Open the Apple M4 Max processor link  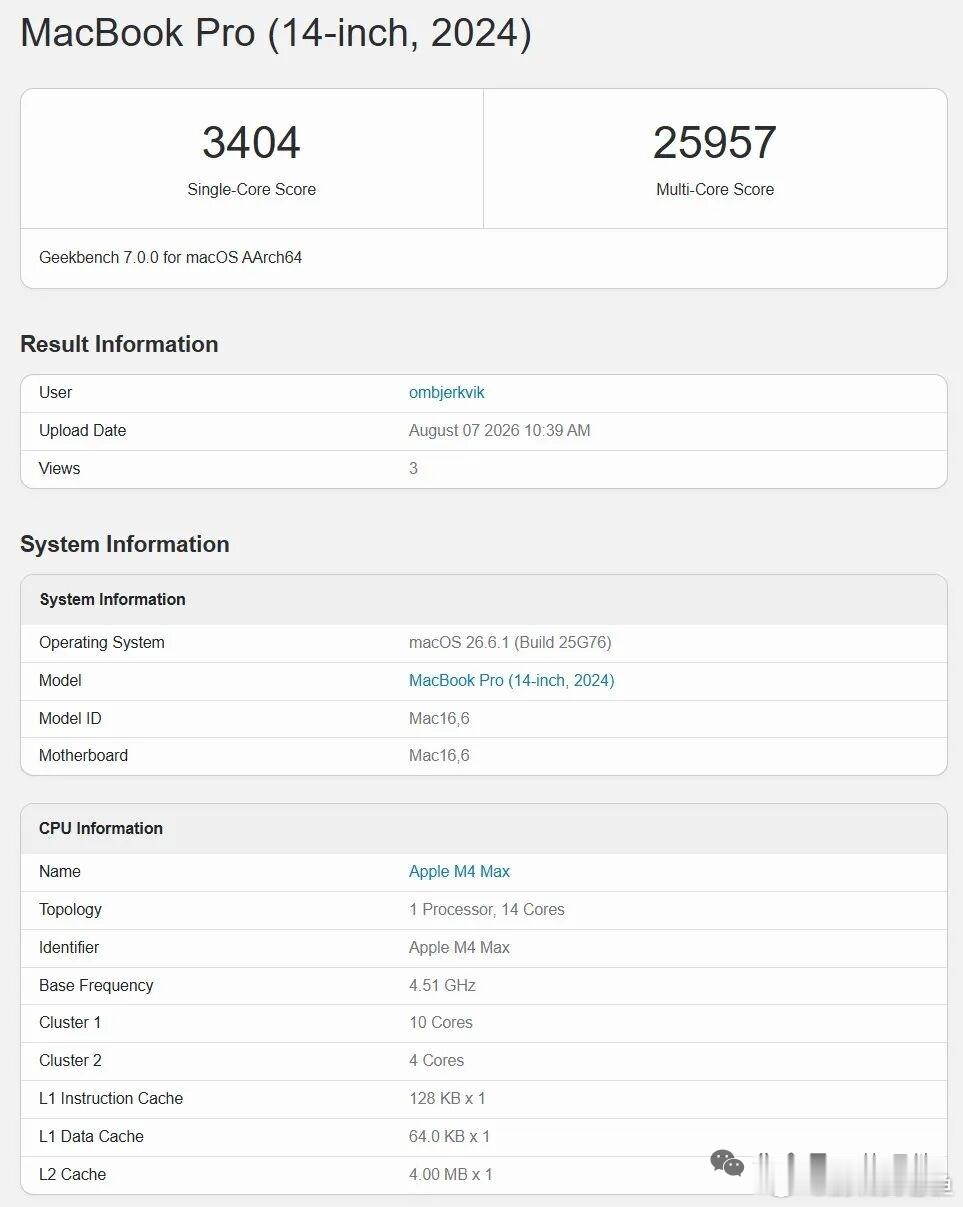(x=459, y=871)
